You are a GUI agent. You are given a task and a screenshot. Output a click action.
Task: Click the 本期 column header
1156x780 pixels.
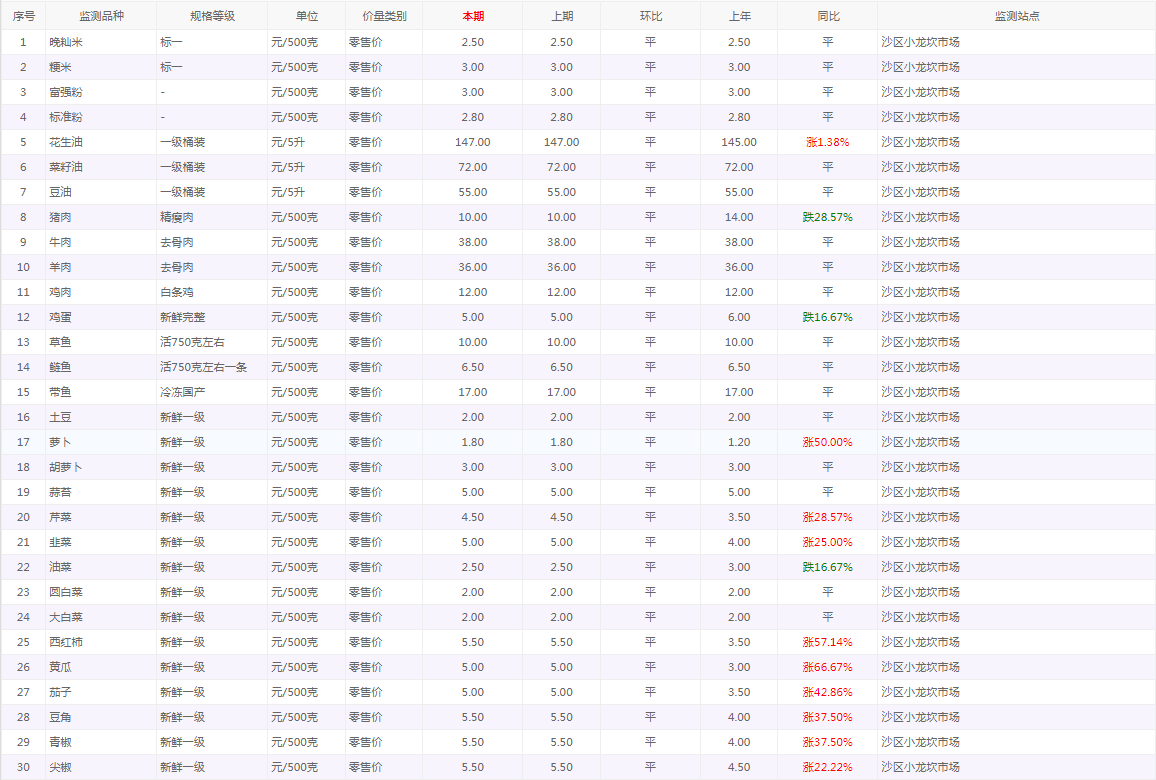[472, 16]
